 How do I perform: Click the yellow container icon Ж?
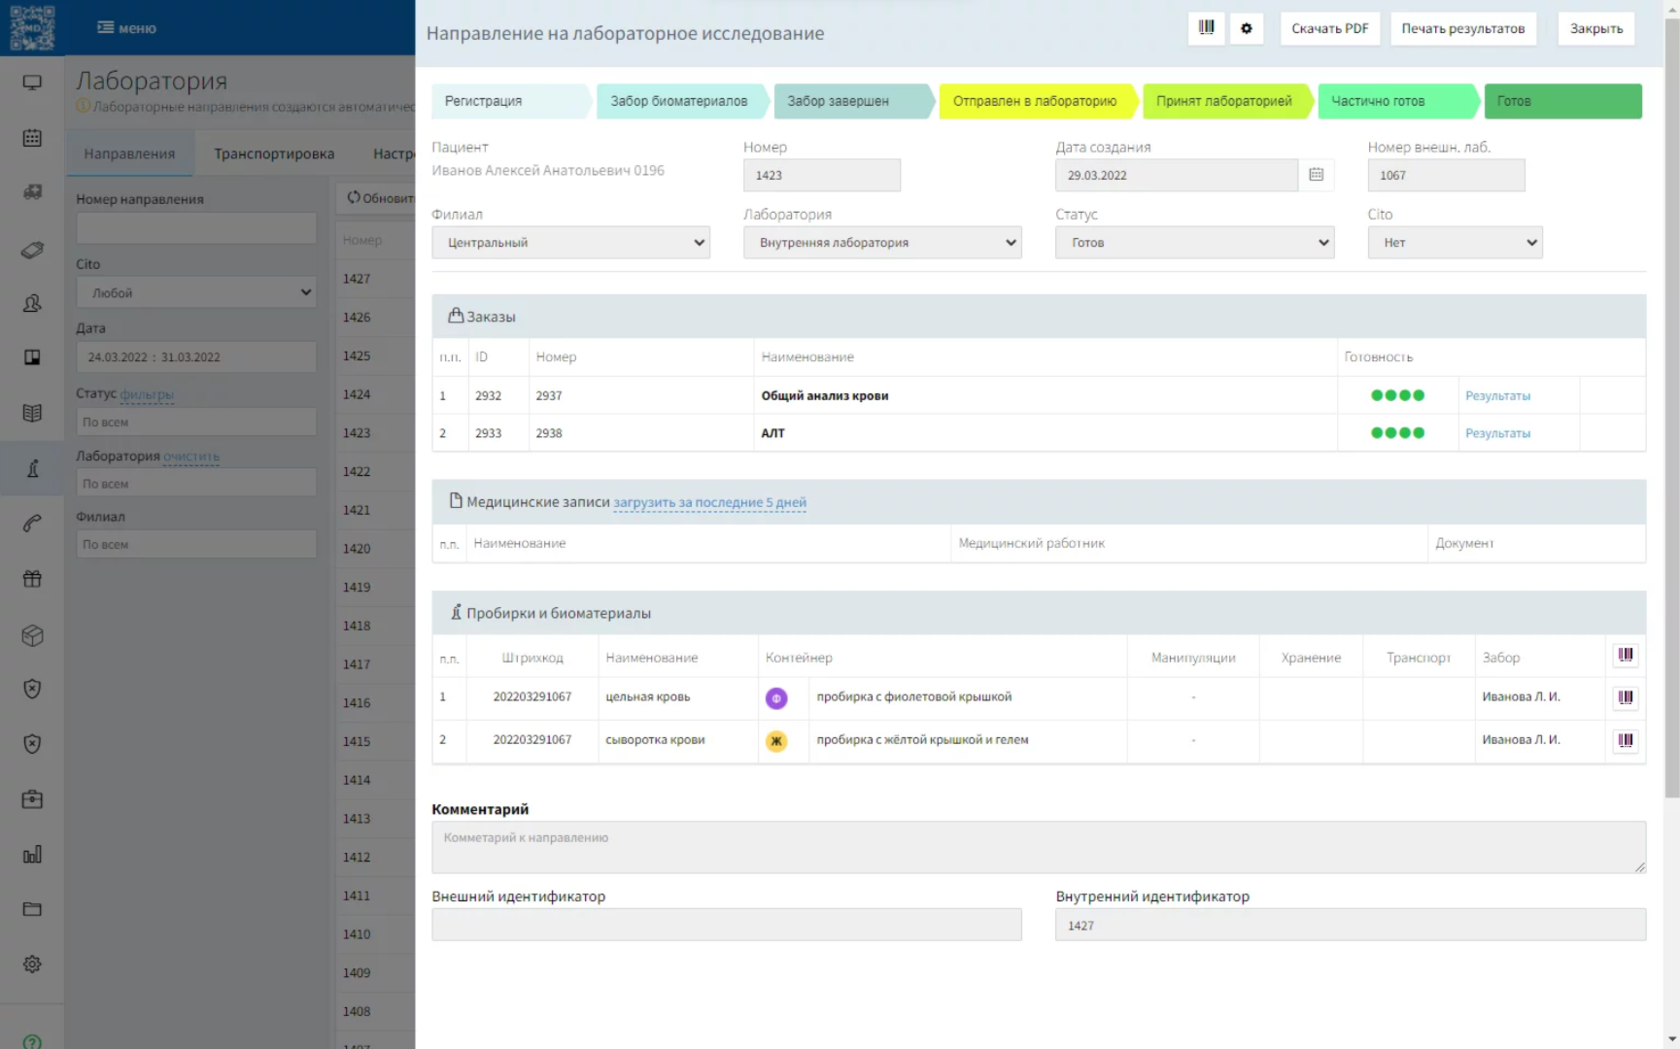776,741
